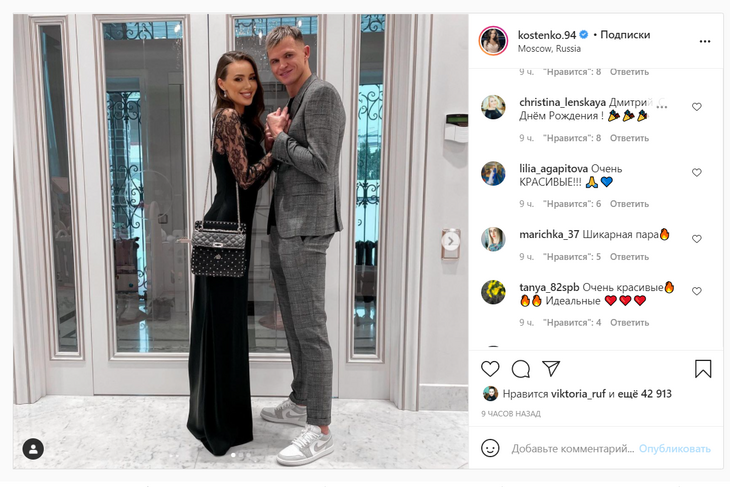Like tanya_82spb's comment heart
730x487 pixels.
696,291
